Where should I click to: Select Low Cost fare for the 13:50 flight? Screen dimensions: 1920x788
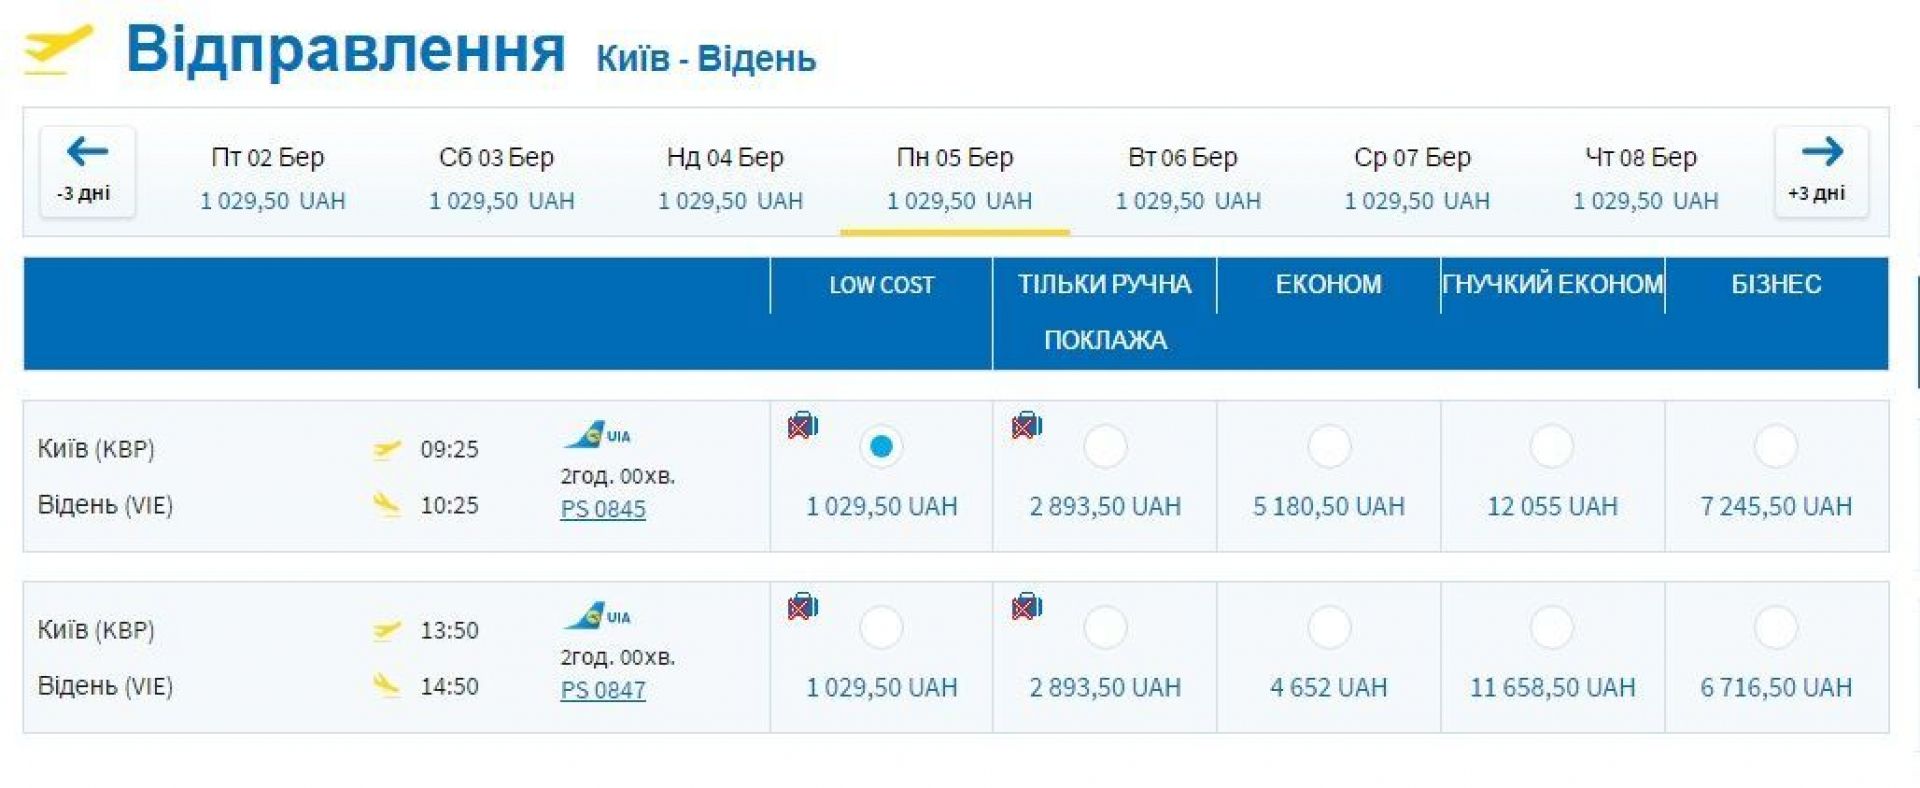tap(881, 628)
